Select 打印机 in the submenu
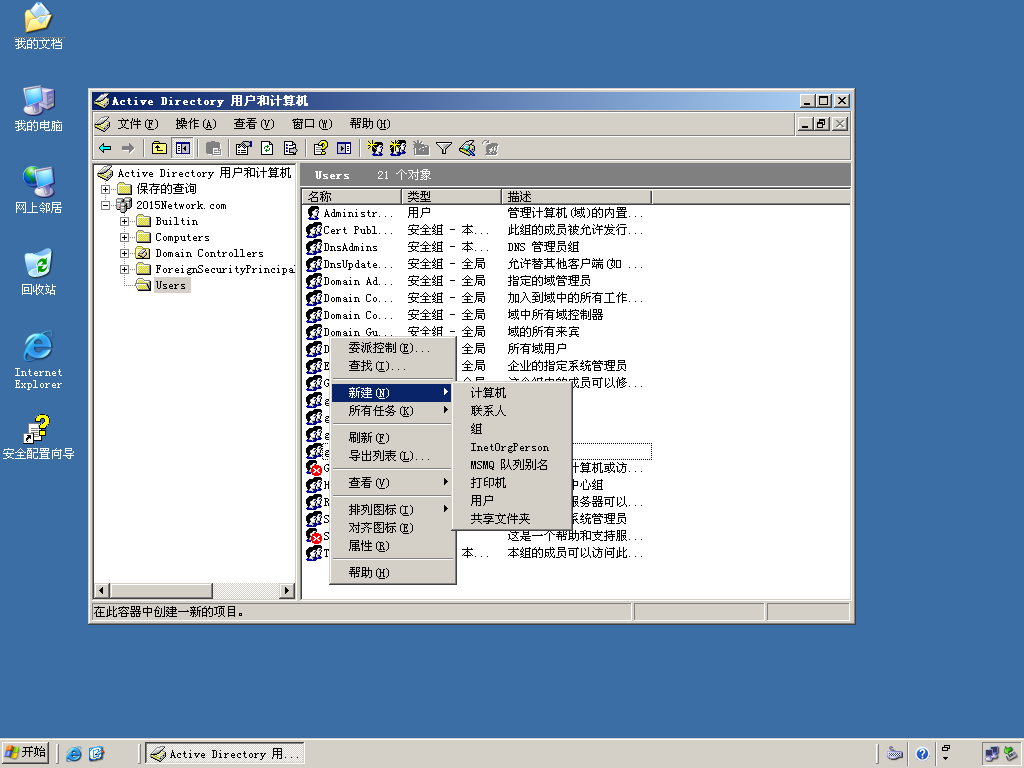 (512, 483)
